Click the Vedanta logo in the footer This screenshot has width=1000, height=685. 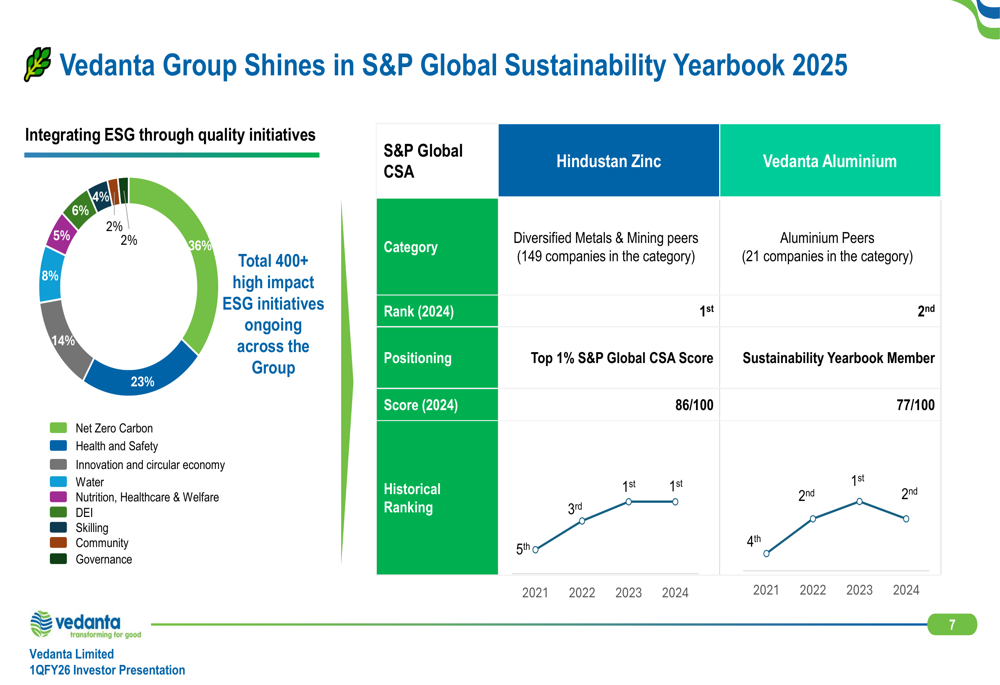pyautogui.click(x=85, y=624)
